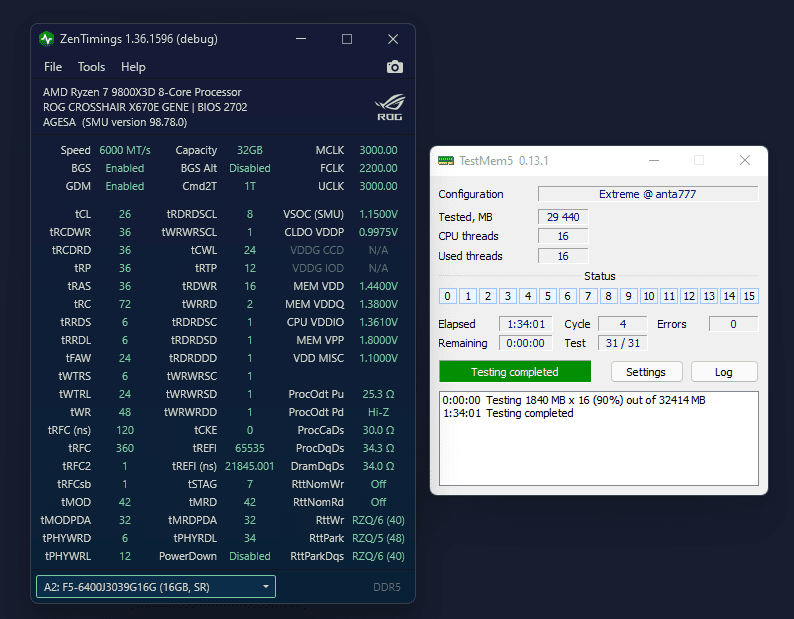Screen dimensions: 794x619
Task: Select thread status box 9
Action: point(628,296)
